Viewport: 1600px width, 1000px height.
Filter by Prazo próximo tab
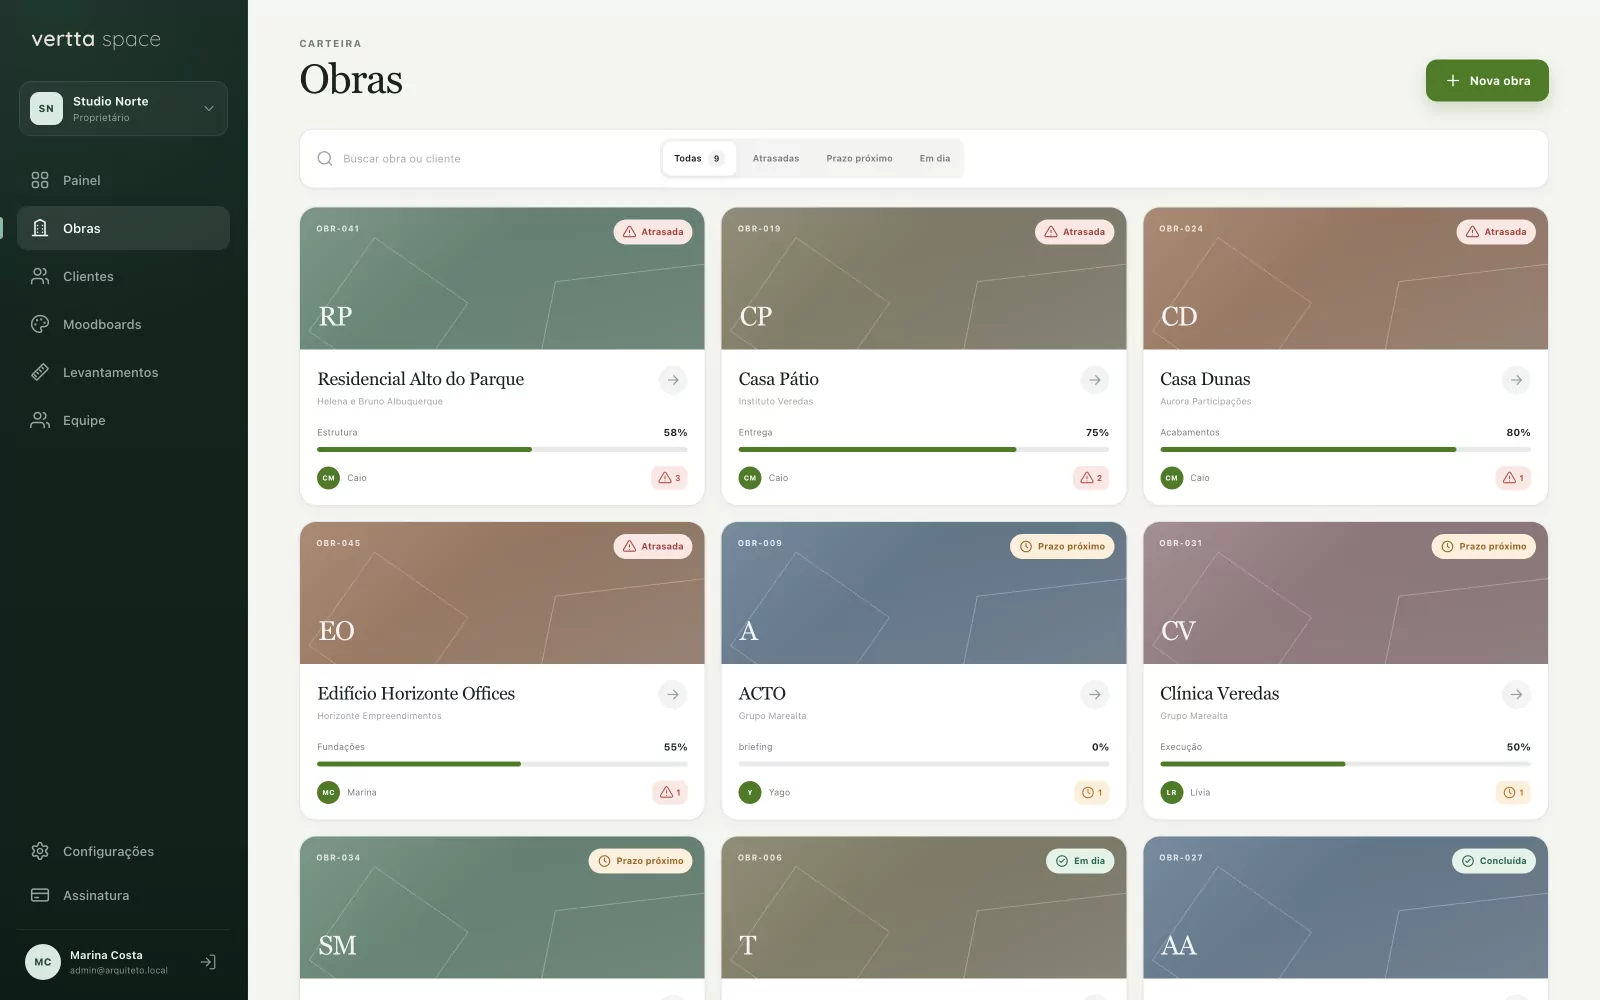point(859,158)
